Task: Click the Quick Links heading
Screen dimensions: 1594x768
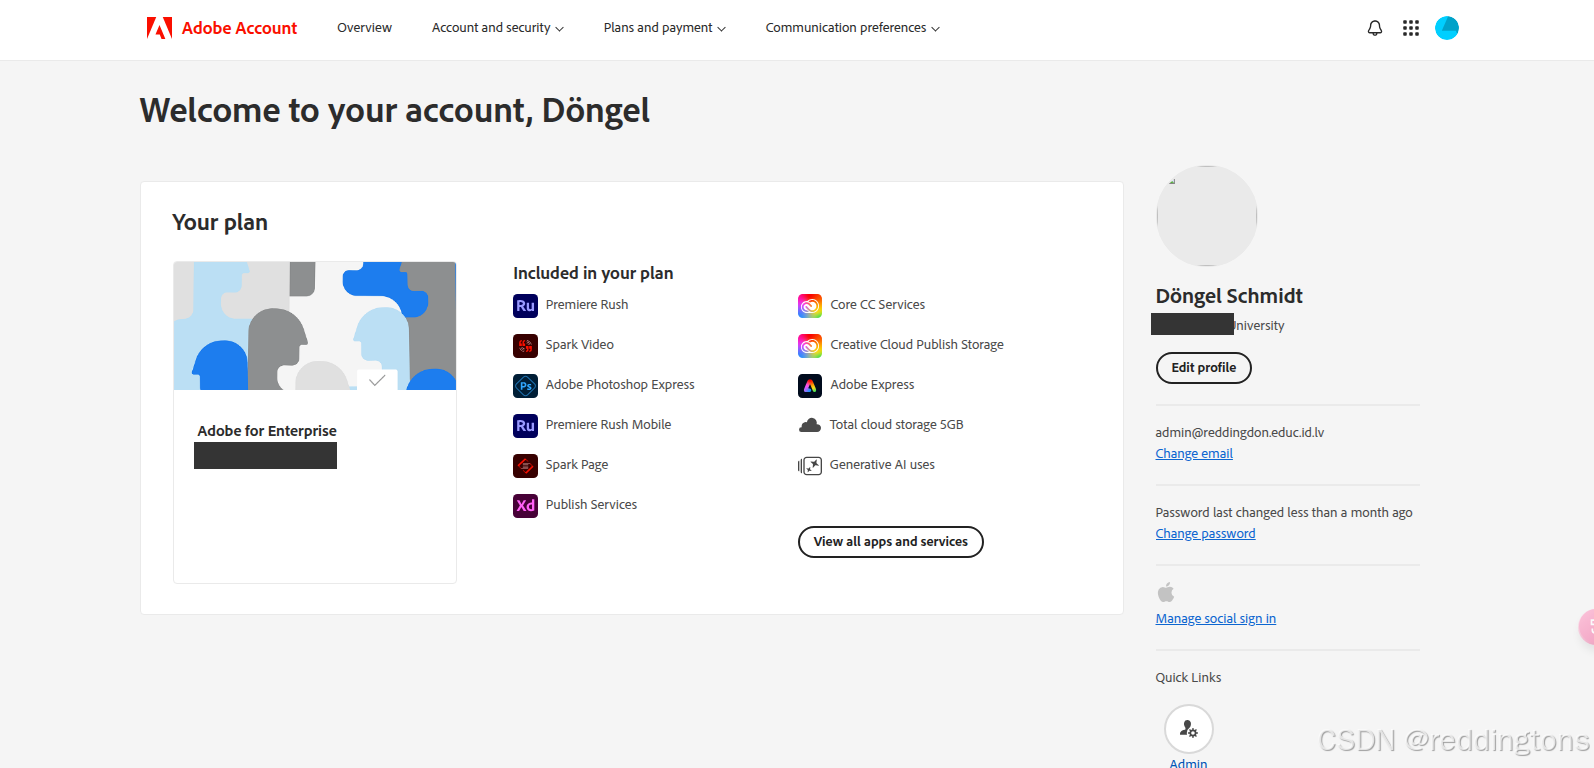Action: pyautogui.click(x=1188, y=678)
